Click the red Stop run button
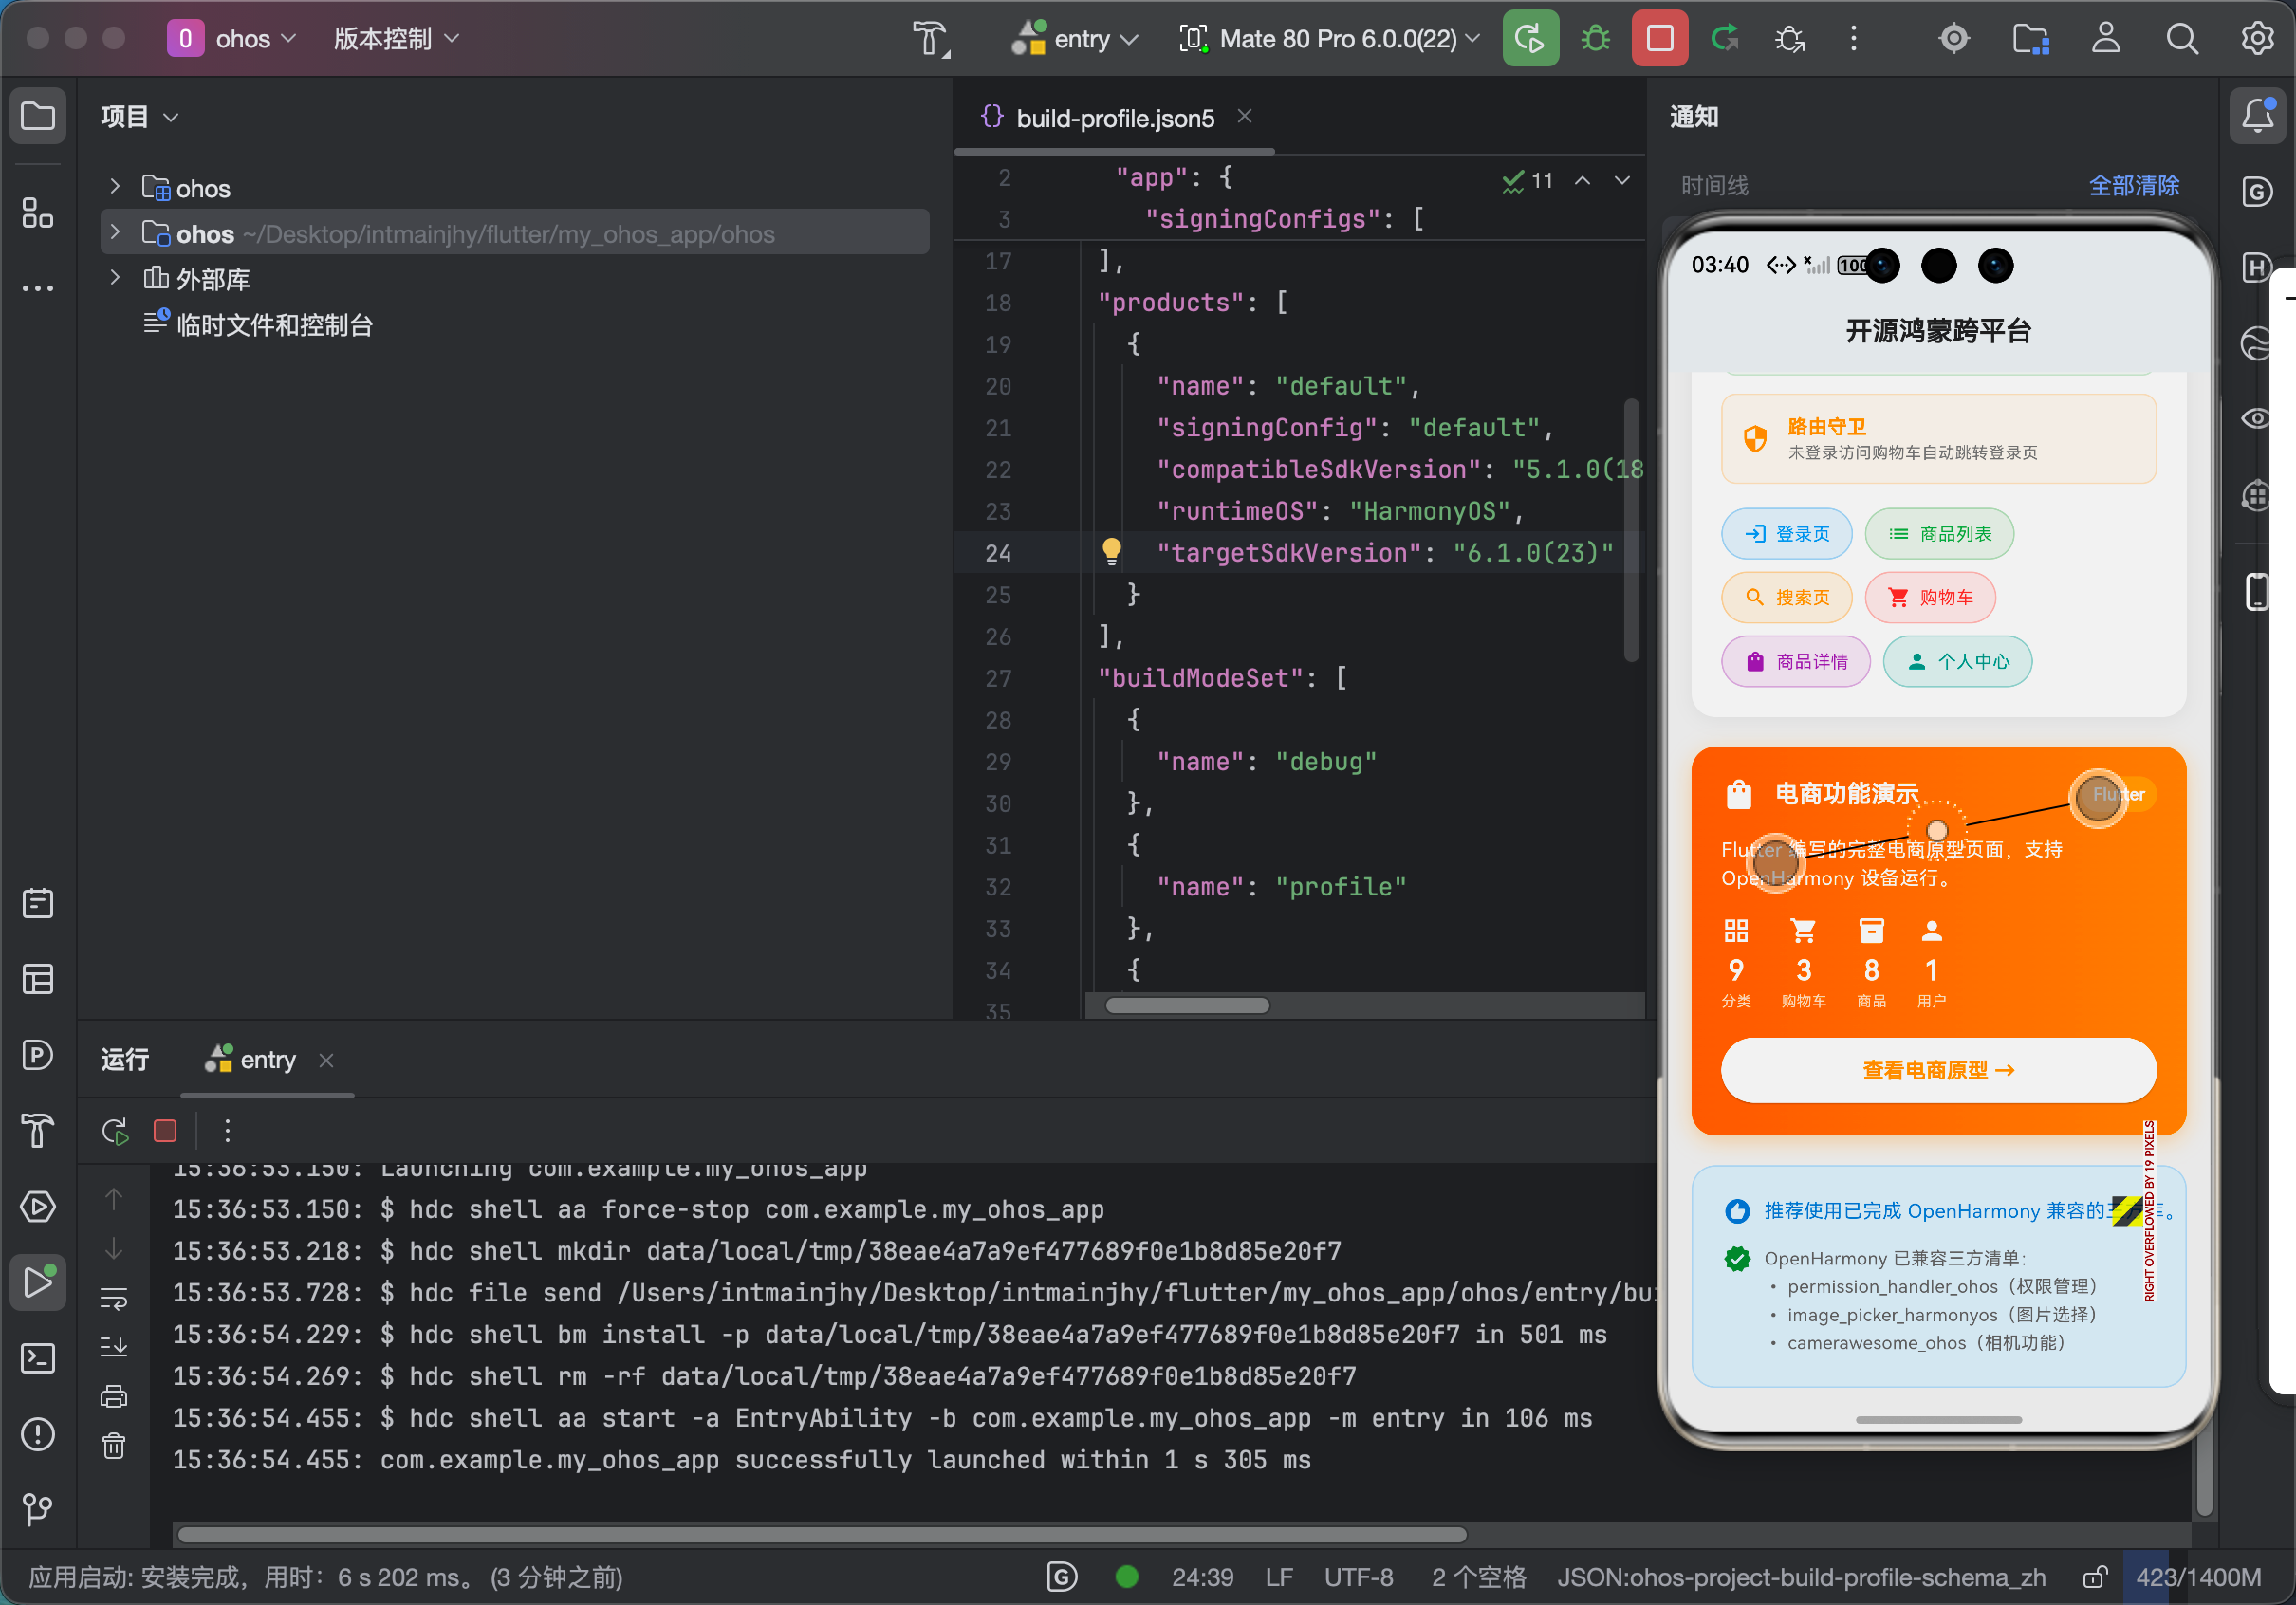 pos(1659,39)
